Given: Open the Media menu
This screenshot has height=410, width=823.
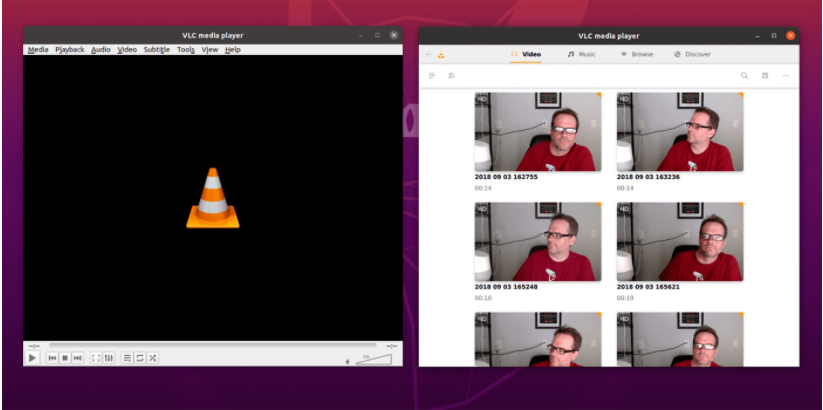Looking at the screenshot, I should pyautogui.click(x=38, y=49).
